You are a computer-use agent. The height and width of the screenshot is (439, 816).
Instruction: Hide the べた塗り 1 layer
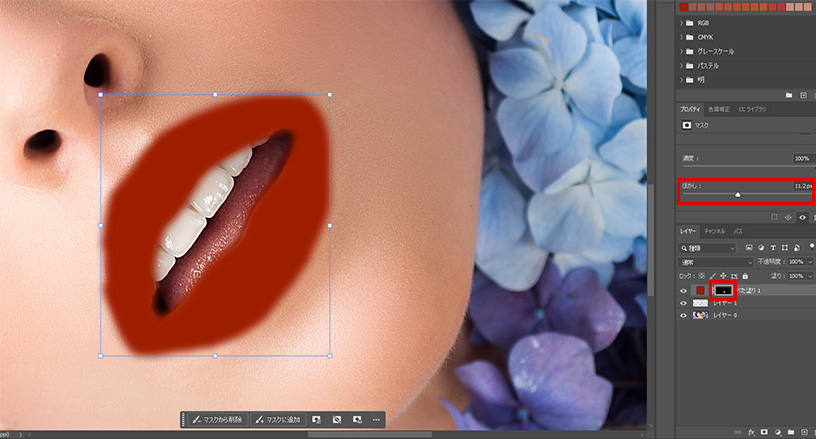pos(684,289)
